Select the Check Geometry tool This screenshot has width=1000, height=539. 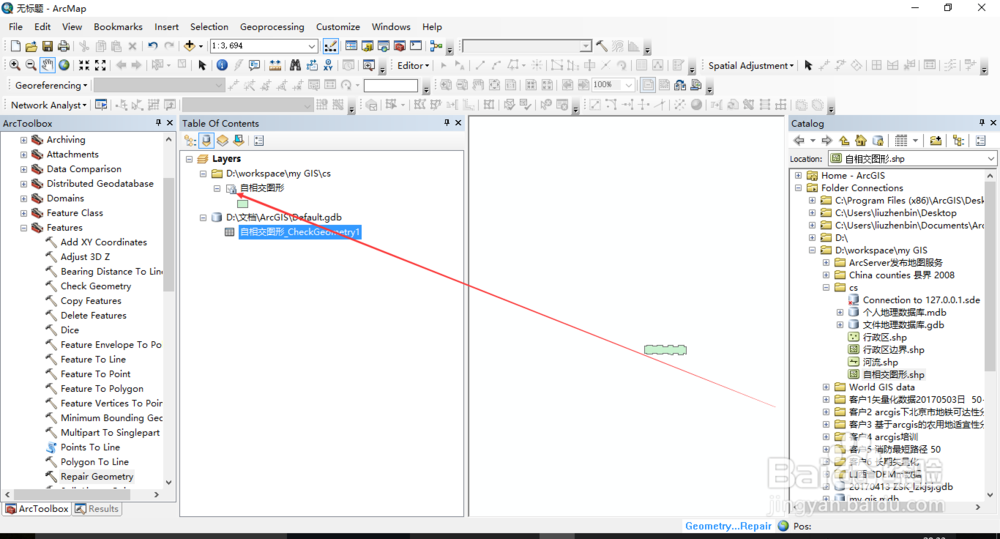[96, 286]
